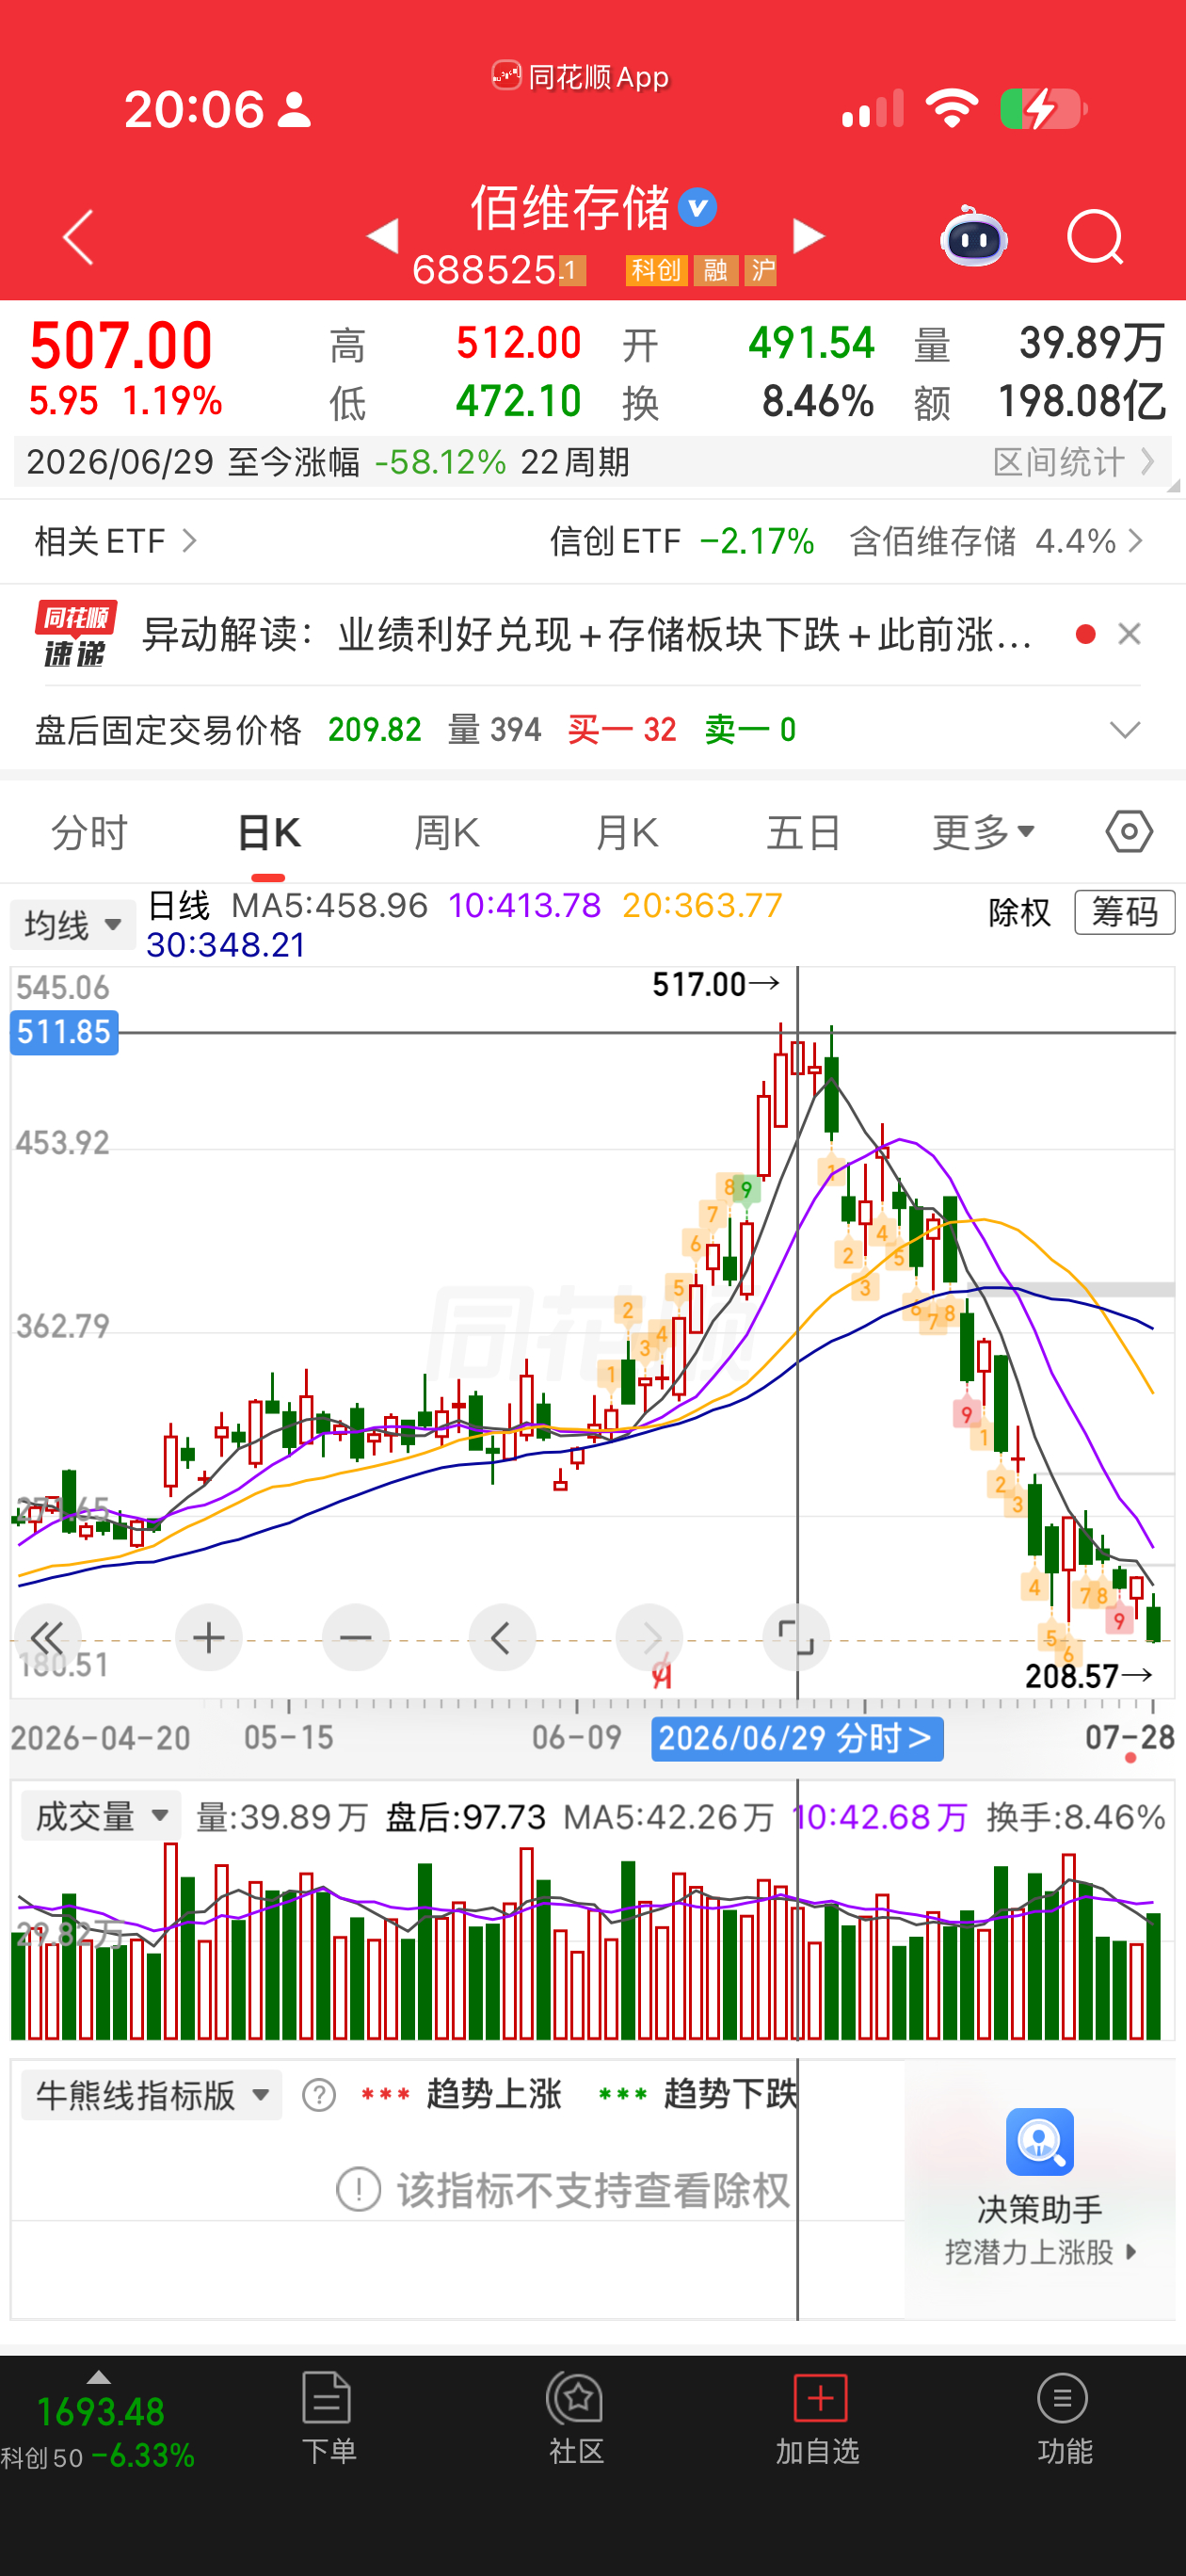The height and width of the screenshot is (2576, 1186).
Task: Switch chart to fullscreen landscape icon
Action: point(796,1638)
